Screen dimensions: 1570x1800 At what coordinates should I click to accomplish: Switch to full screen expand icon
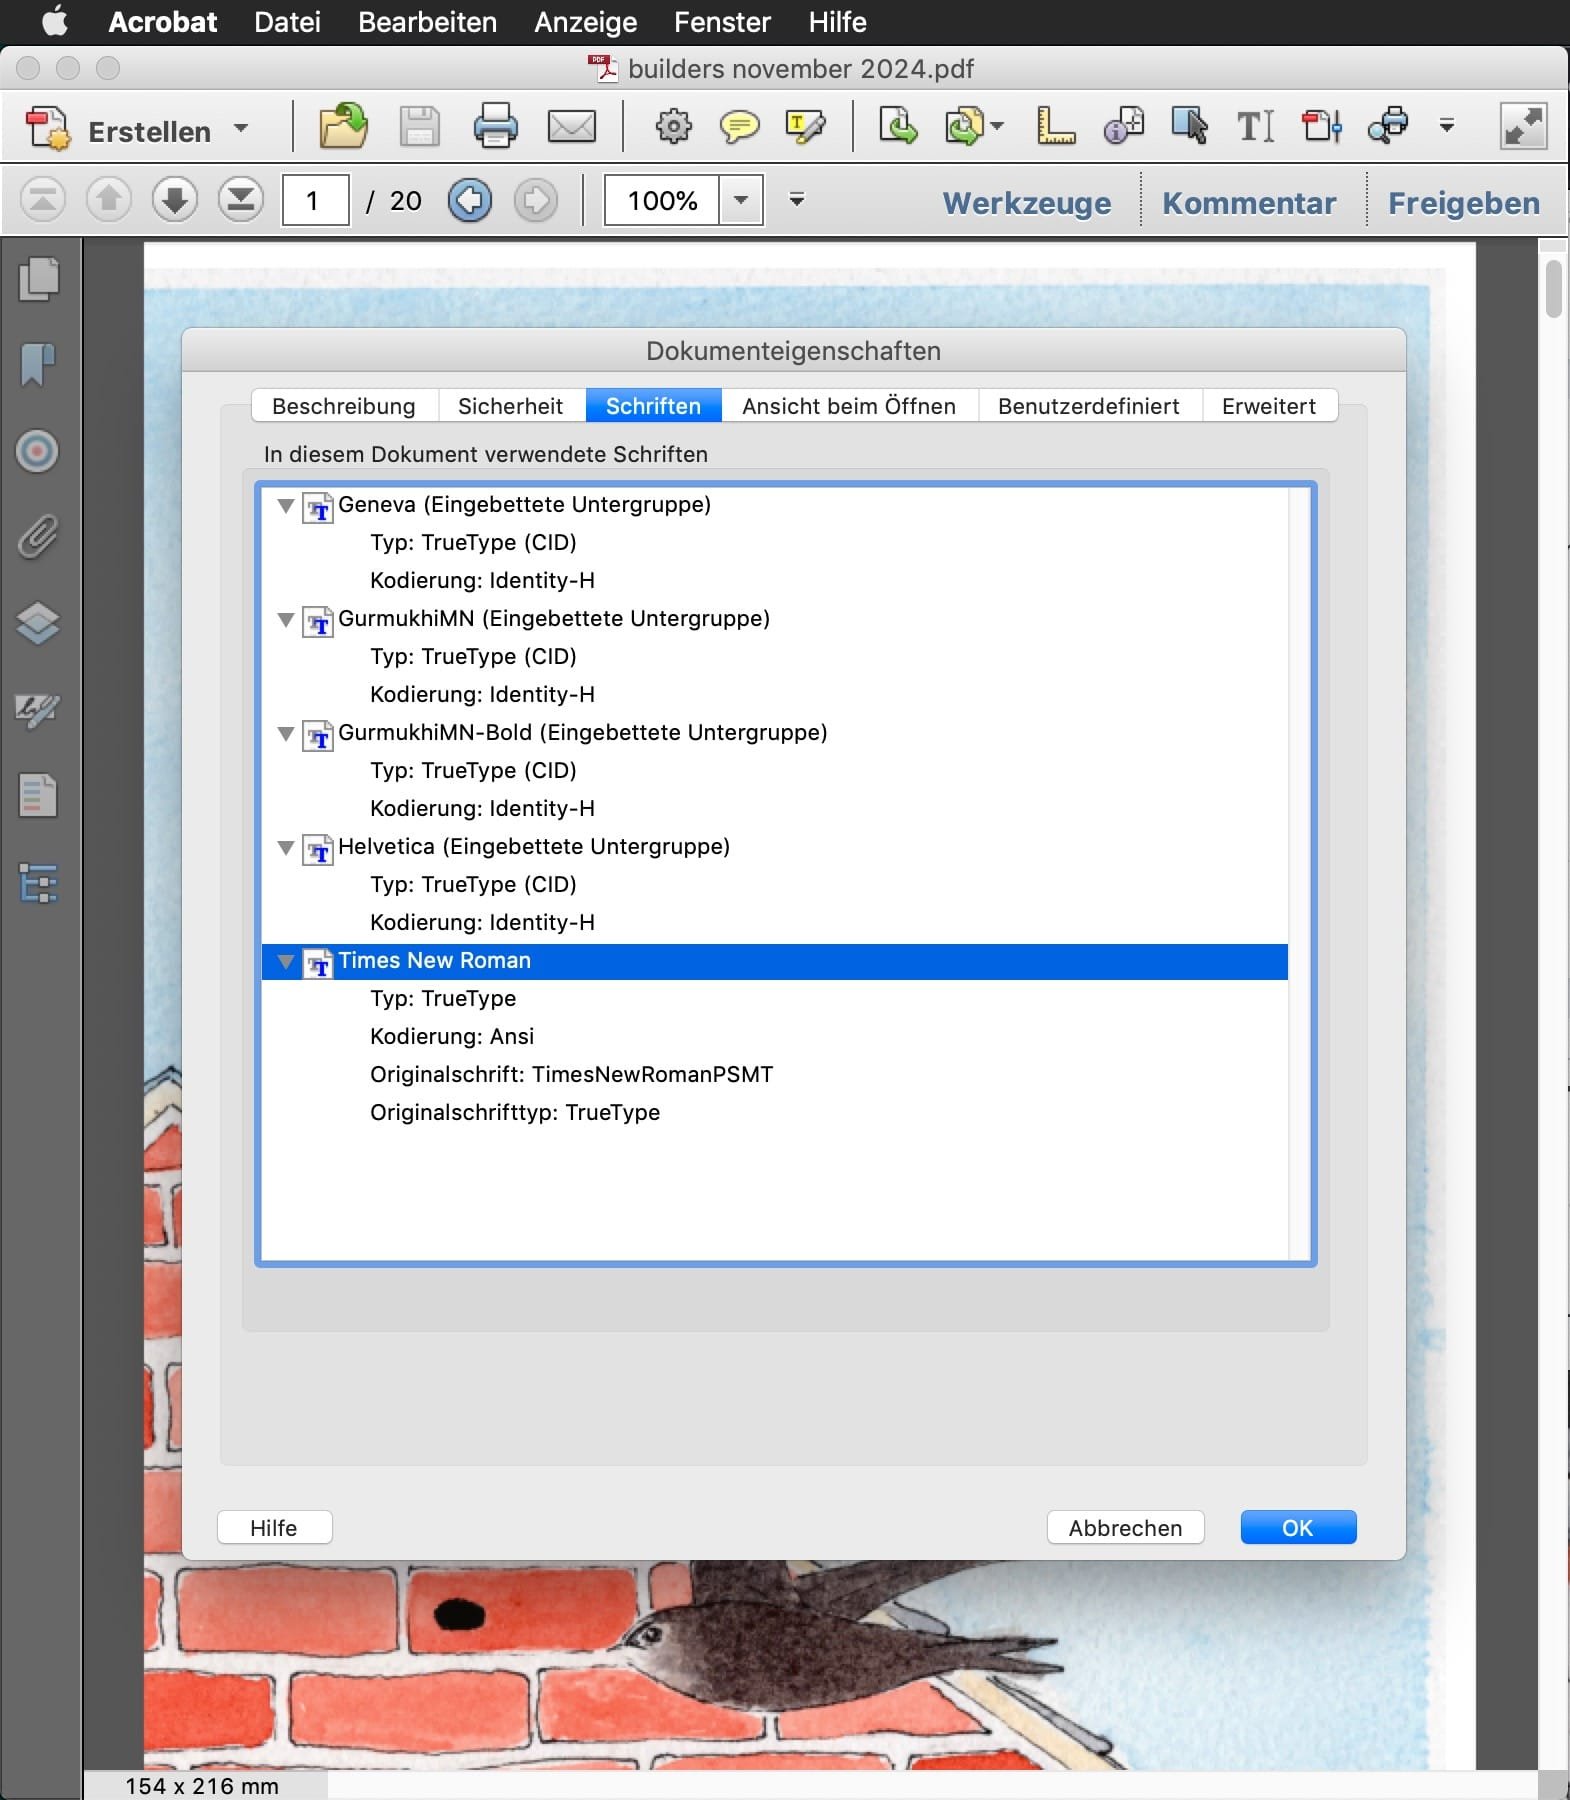pos(1524,127)
